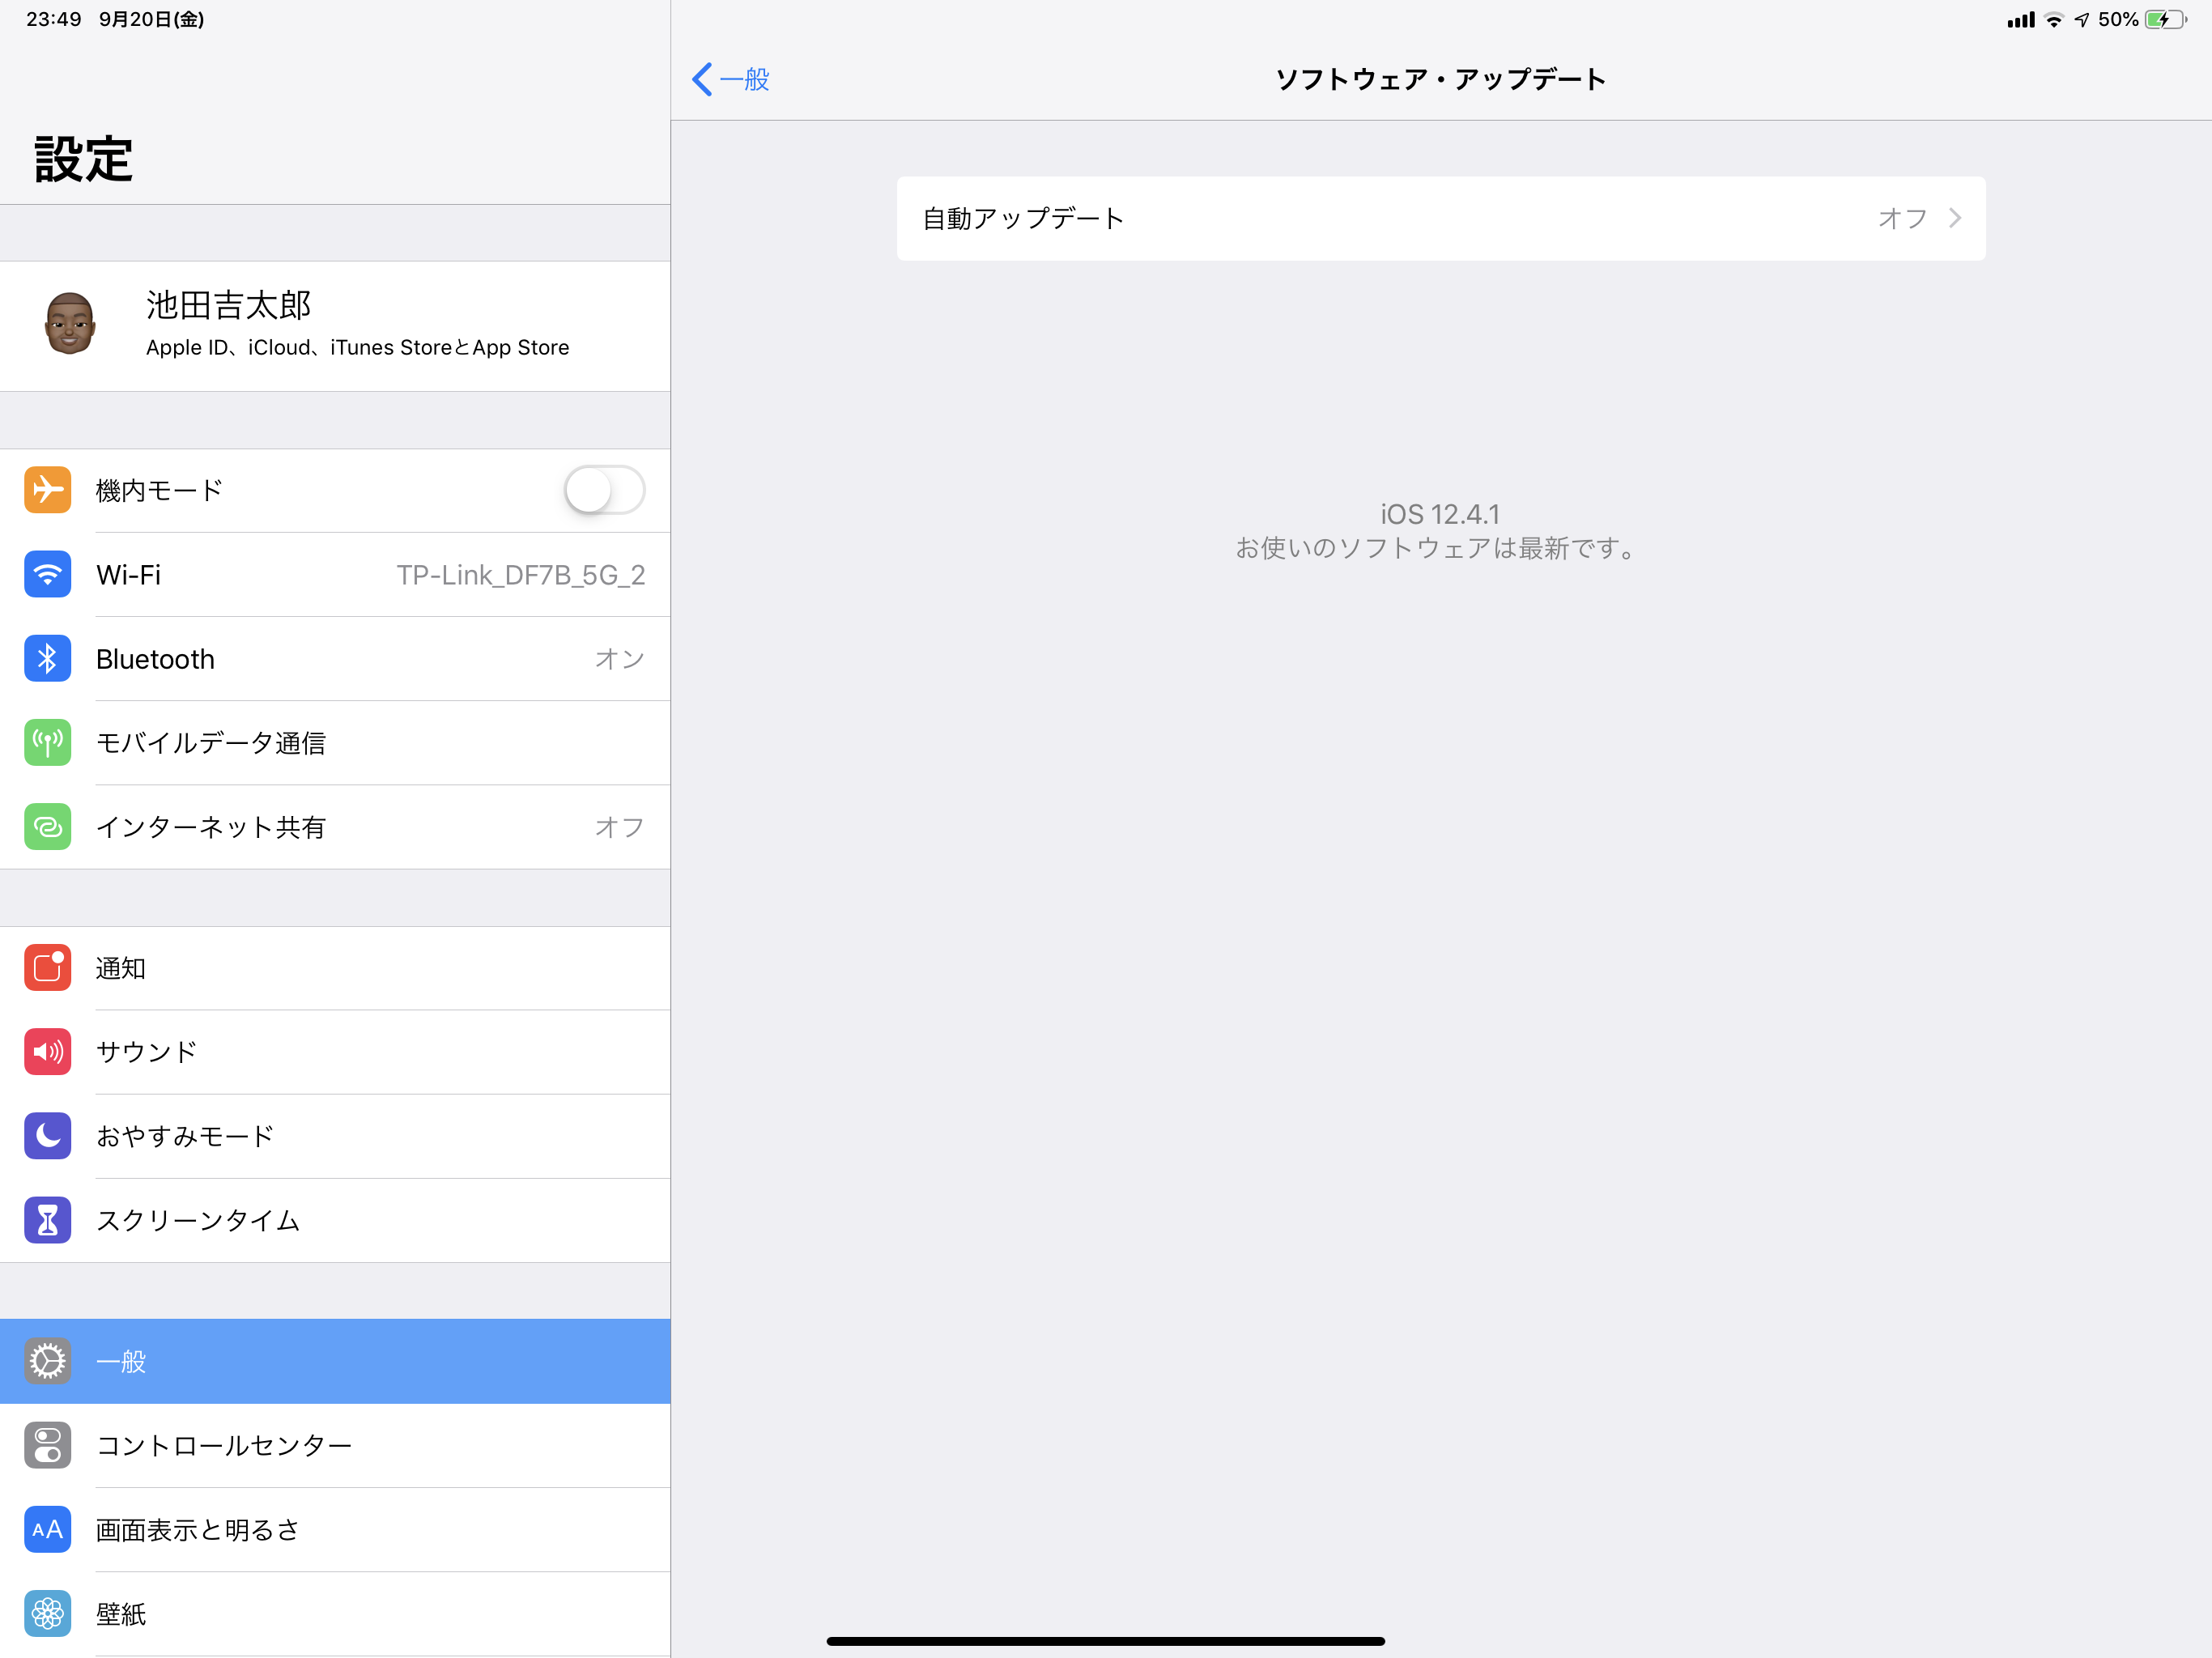Tap the Internet sharing hotspot icon
Viewport: 2212px width, 1658px height.
pos(47,827)
